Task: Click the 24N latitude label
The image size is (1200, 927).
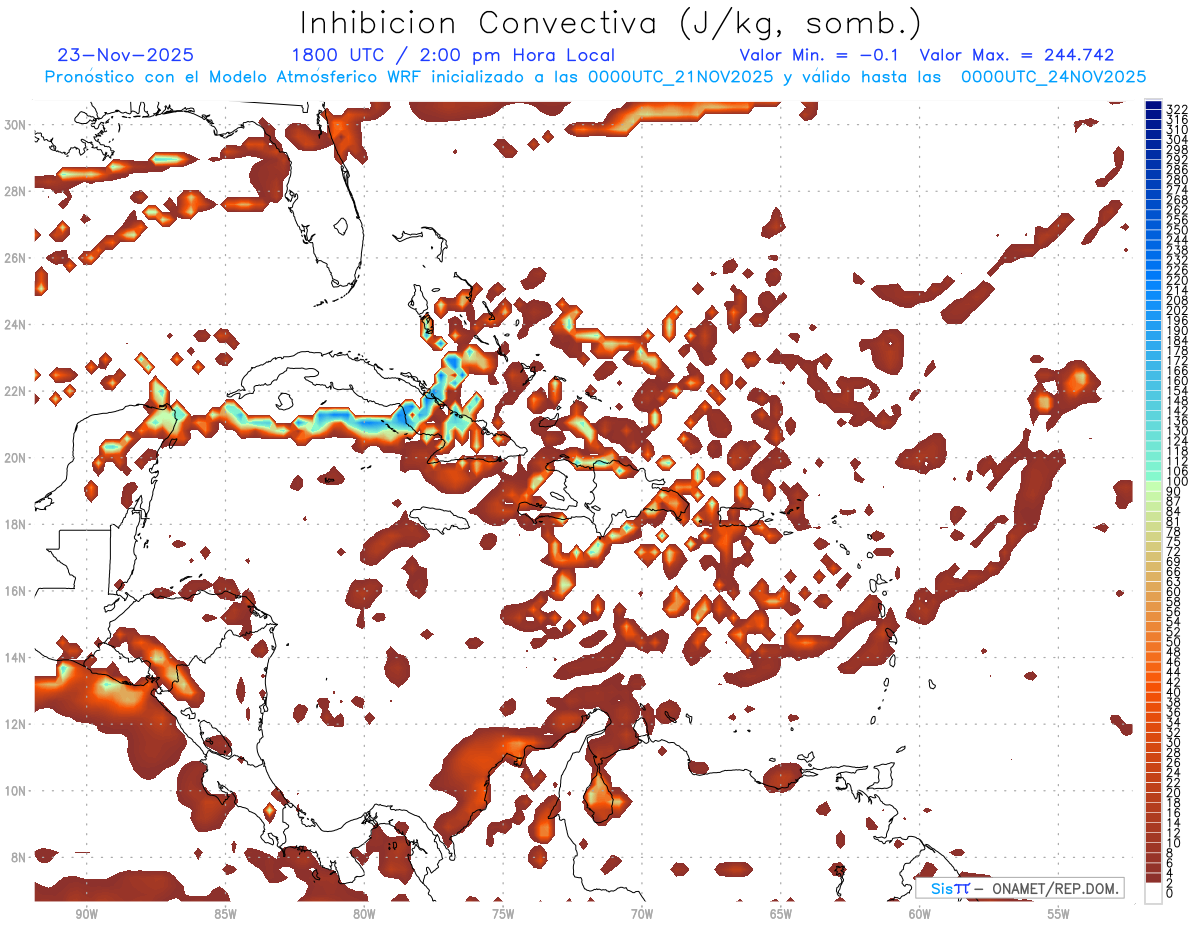Action: [x=16, y=324]
